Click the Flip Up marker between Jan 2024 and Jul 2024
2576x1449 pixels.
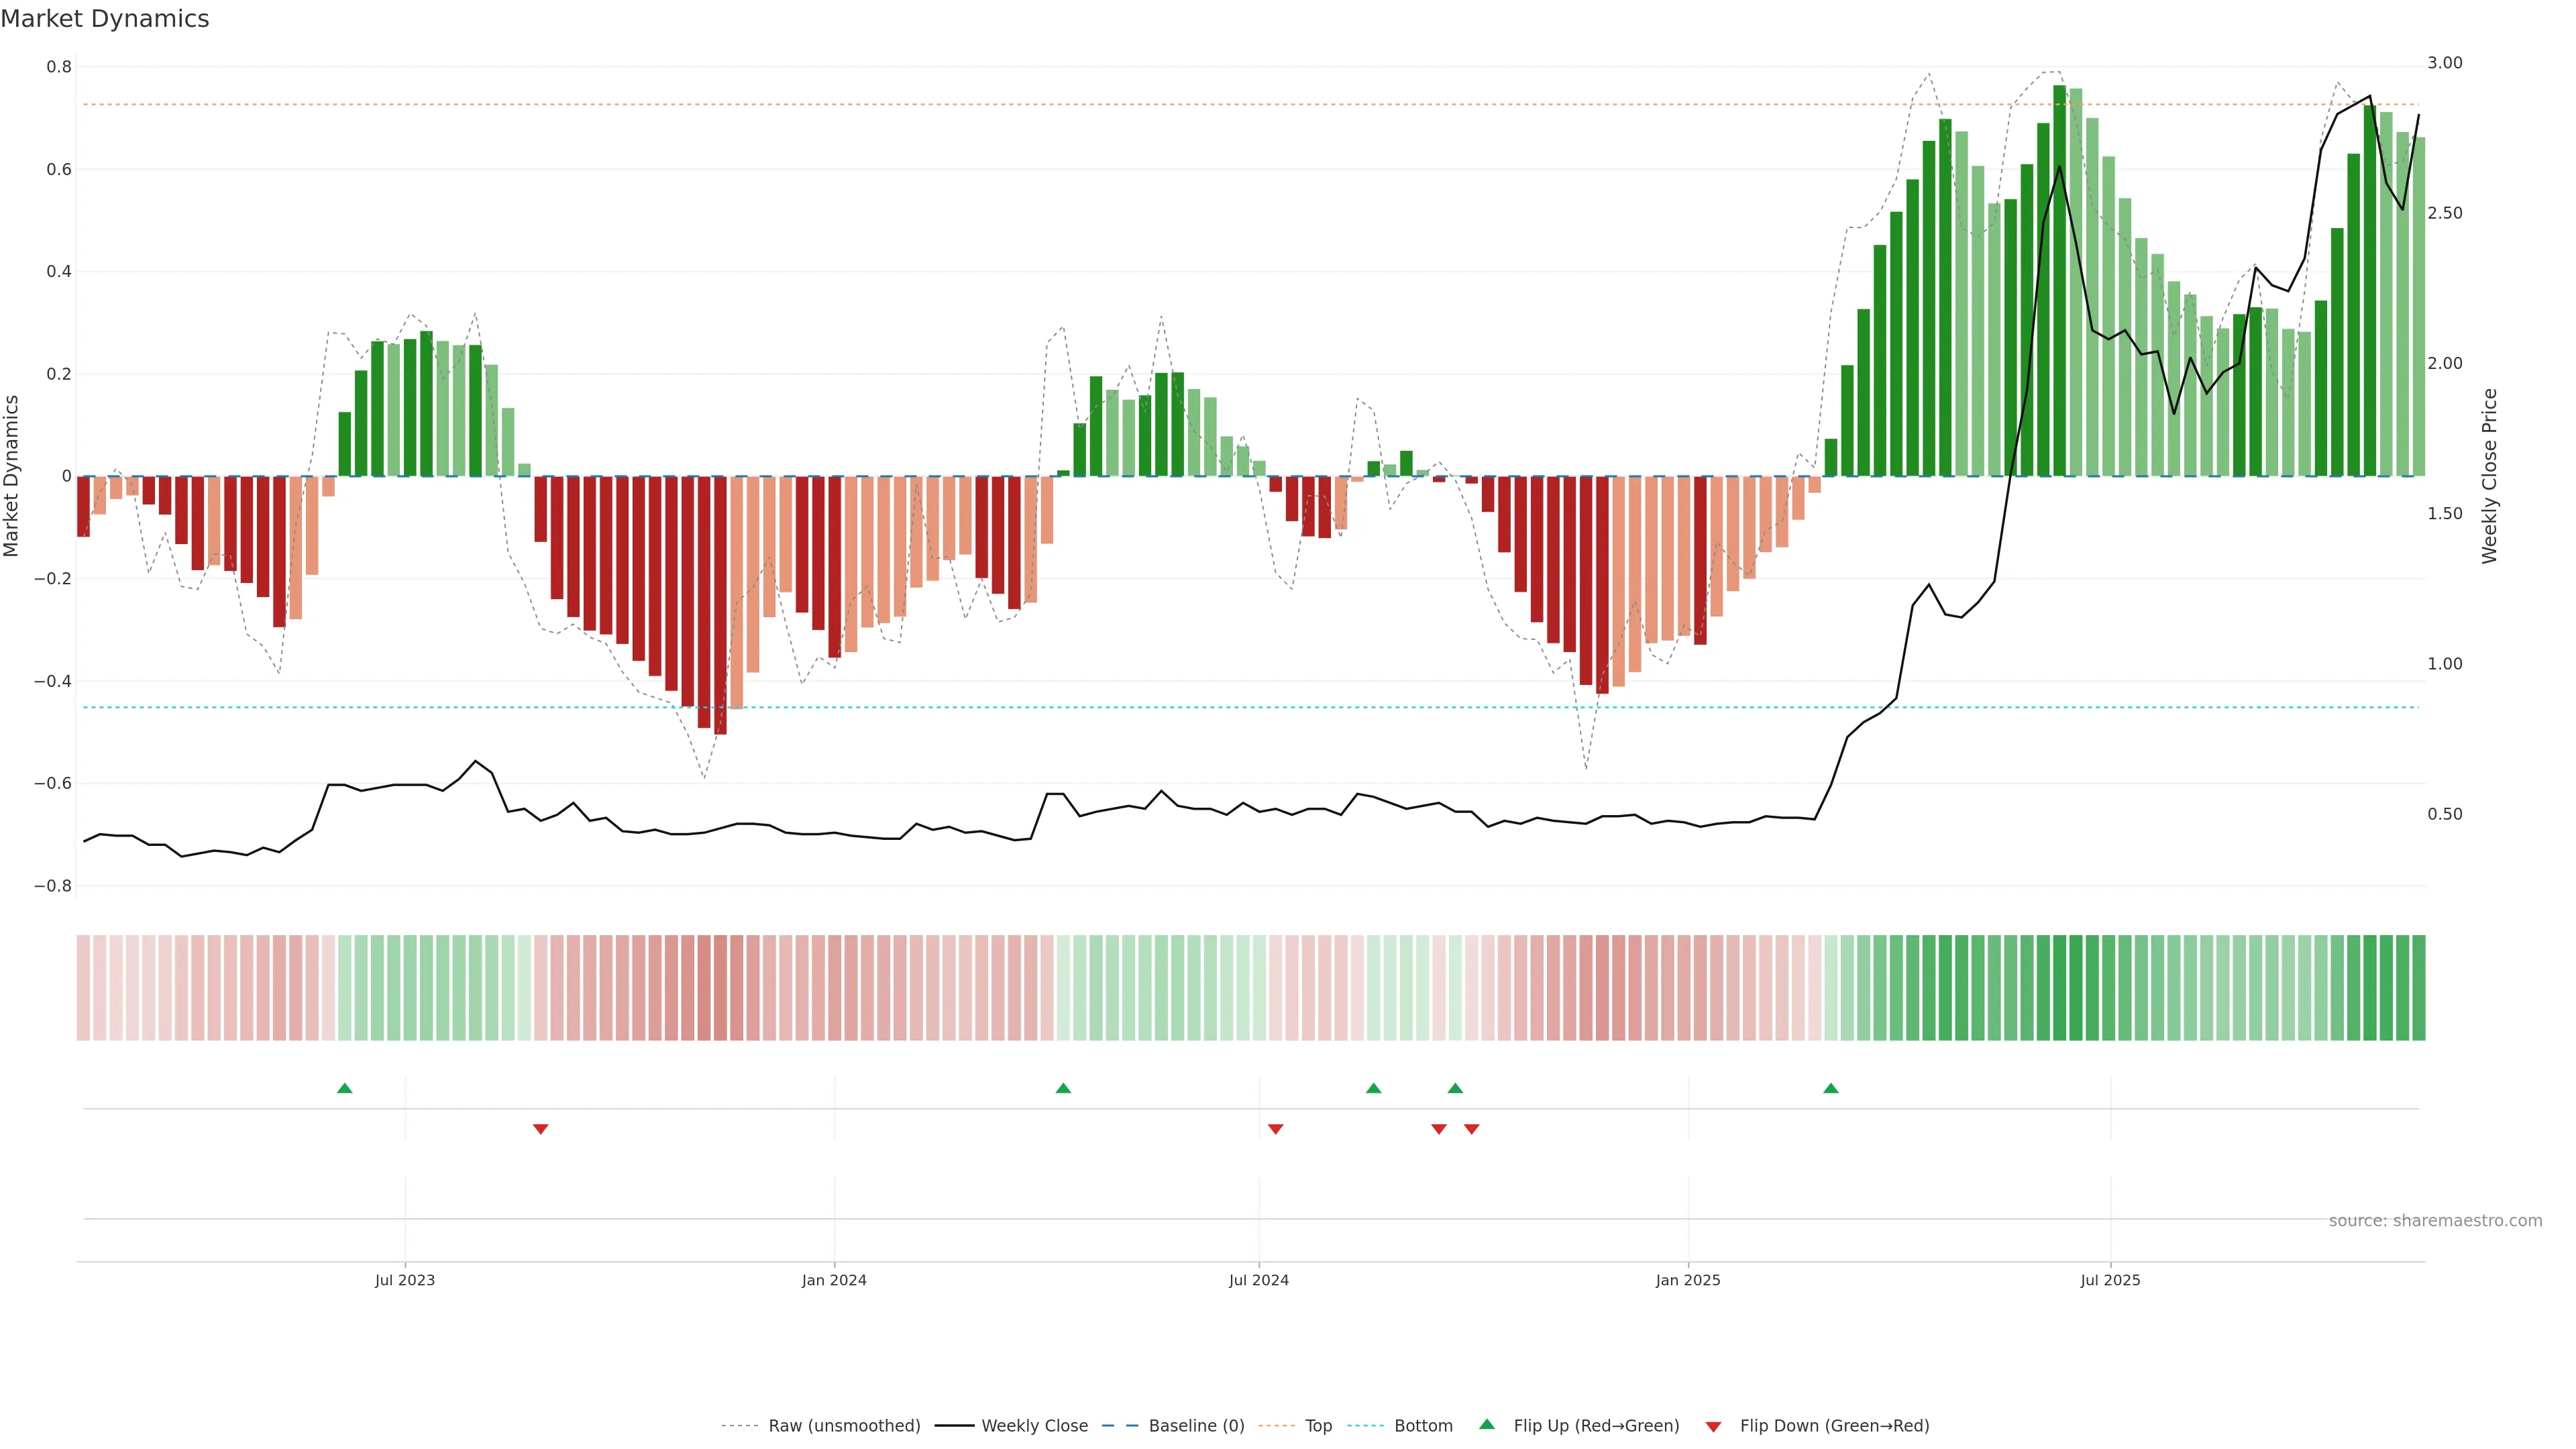(x=1063, y=1088)
